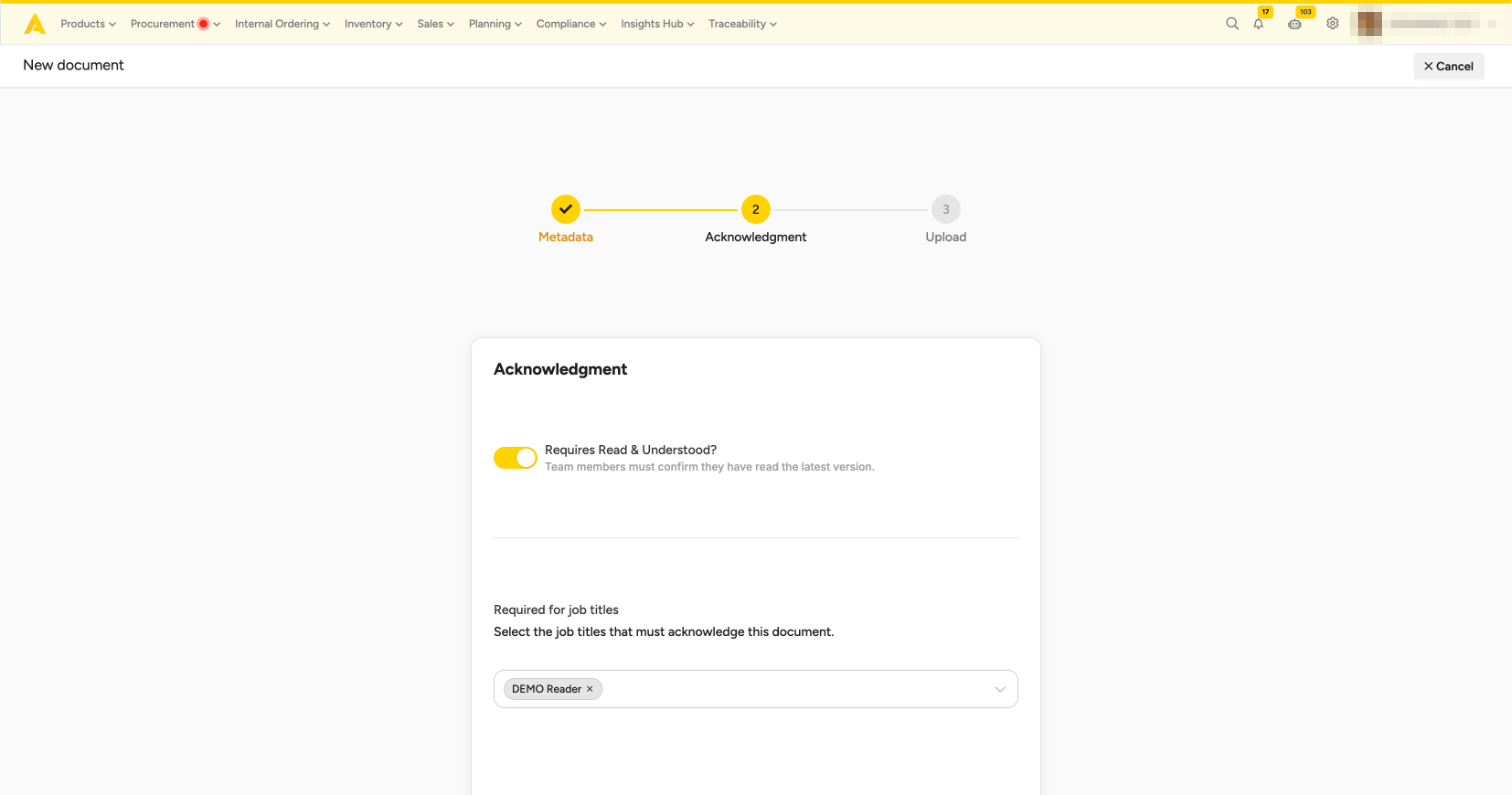Screen dimensions: 1512x795
Task: Click the Acknowledgment step label
Action: click(756, 237)
